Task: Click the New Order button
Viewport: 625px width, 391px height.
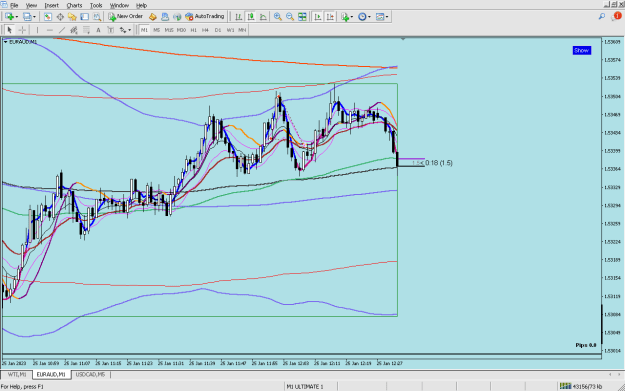Action: [125, 16]
